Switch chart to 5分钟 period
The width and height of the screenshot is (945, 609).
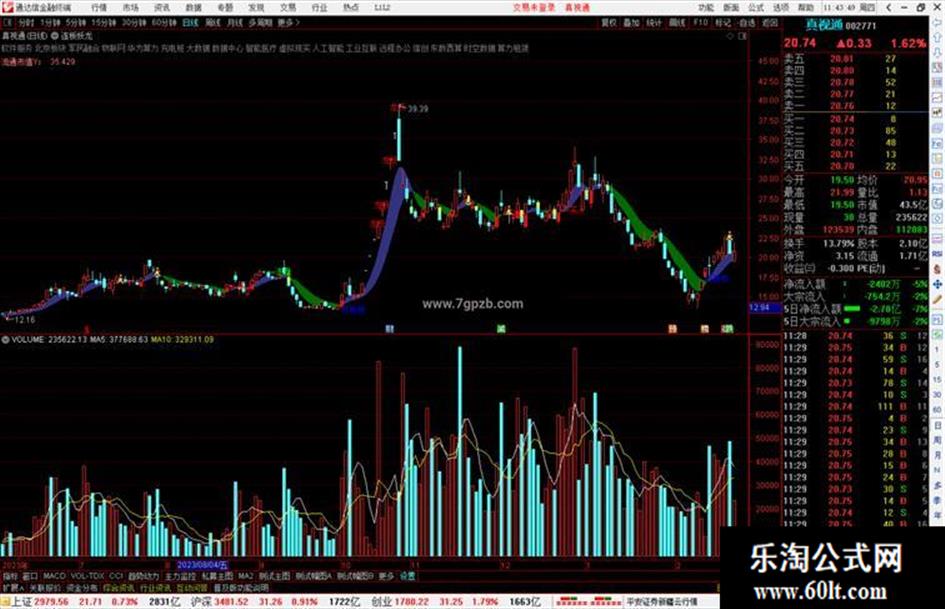pyautogui.click(x=75, y=22)
